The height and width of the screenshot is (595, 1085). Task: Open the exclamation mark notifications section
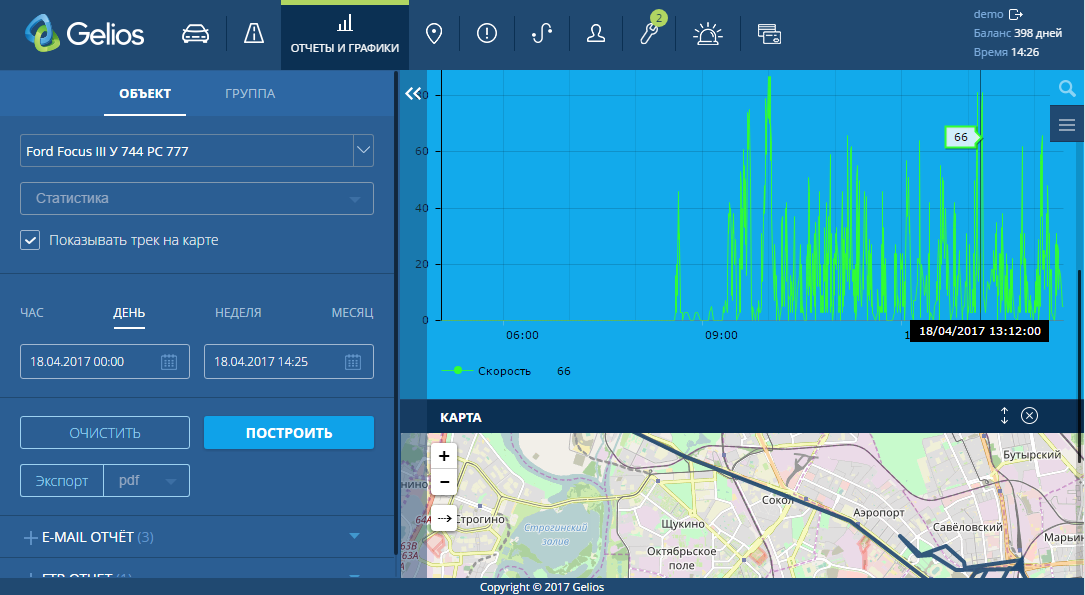(x=487, y=34)
